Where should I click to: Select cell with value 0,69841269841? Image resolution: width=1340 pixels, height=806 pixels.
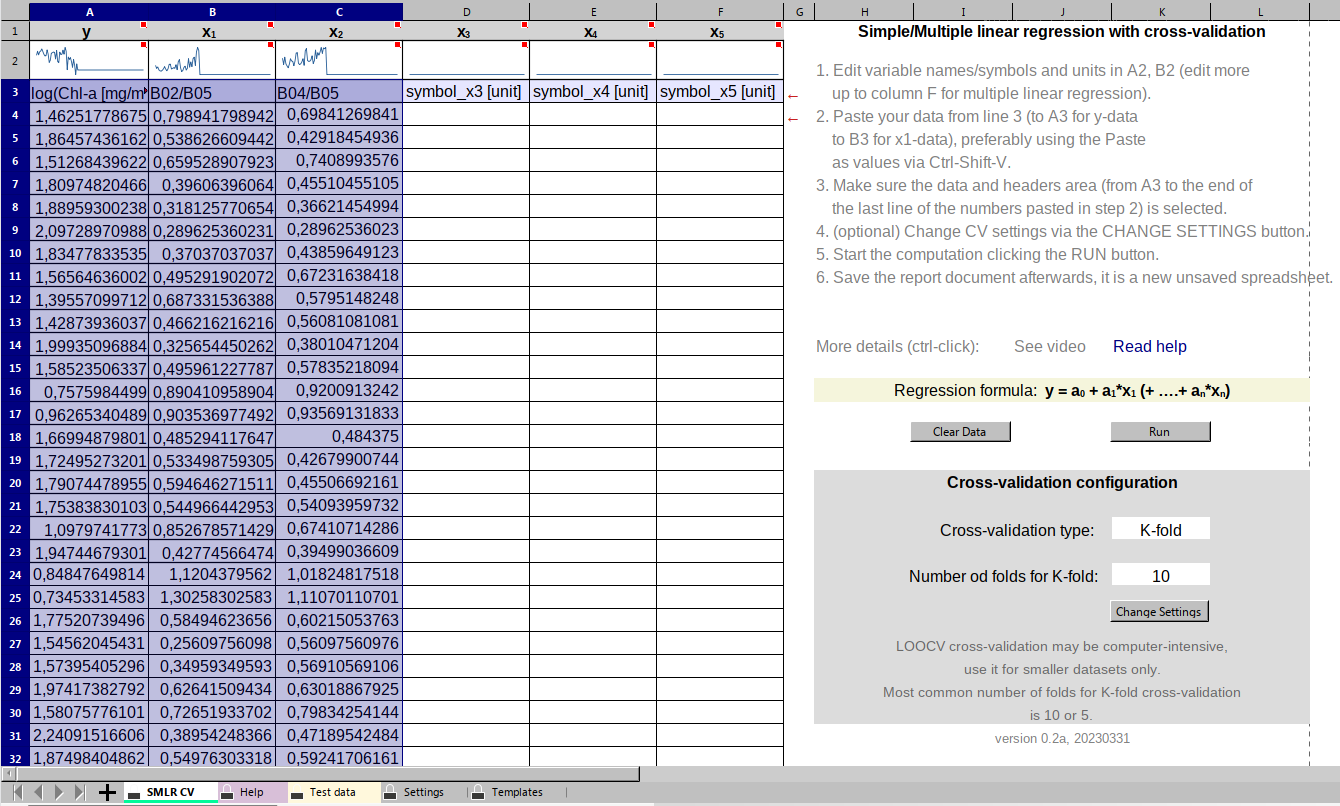pos(339,115)
